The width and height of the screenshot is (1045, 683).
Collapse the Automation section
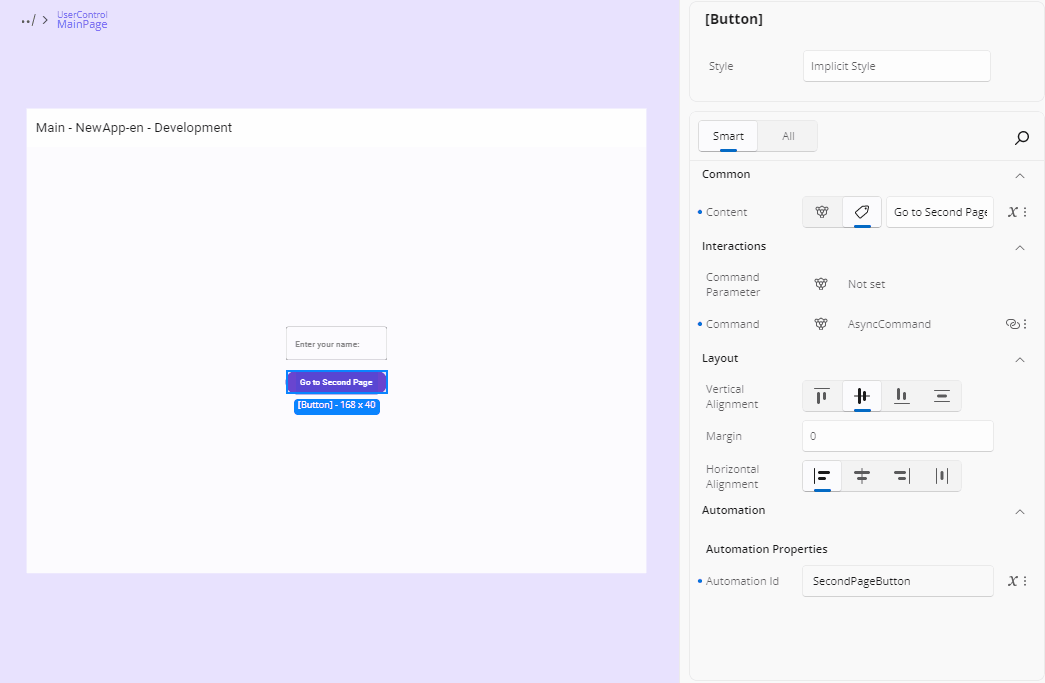[x=1019, y=511]
